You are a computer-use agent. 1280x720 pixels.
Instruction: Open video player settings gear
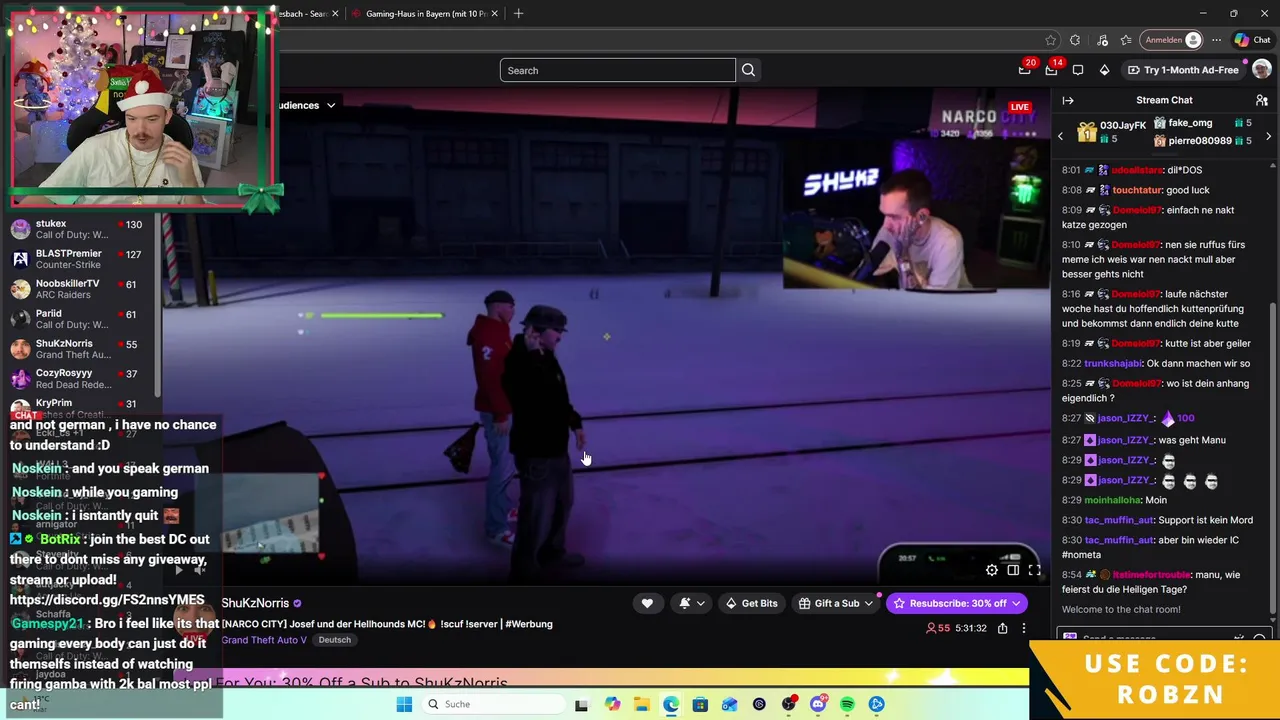click(991, 570)
